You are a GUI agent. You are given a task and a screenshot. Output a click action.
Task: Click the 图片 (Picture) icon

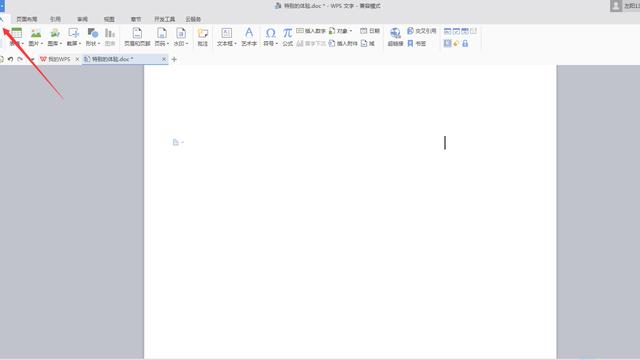tap(36, 33)
